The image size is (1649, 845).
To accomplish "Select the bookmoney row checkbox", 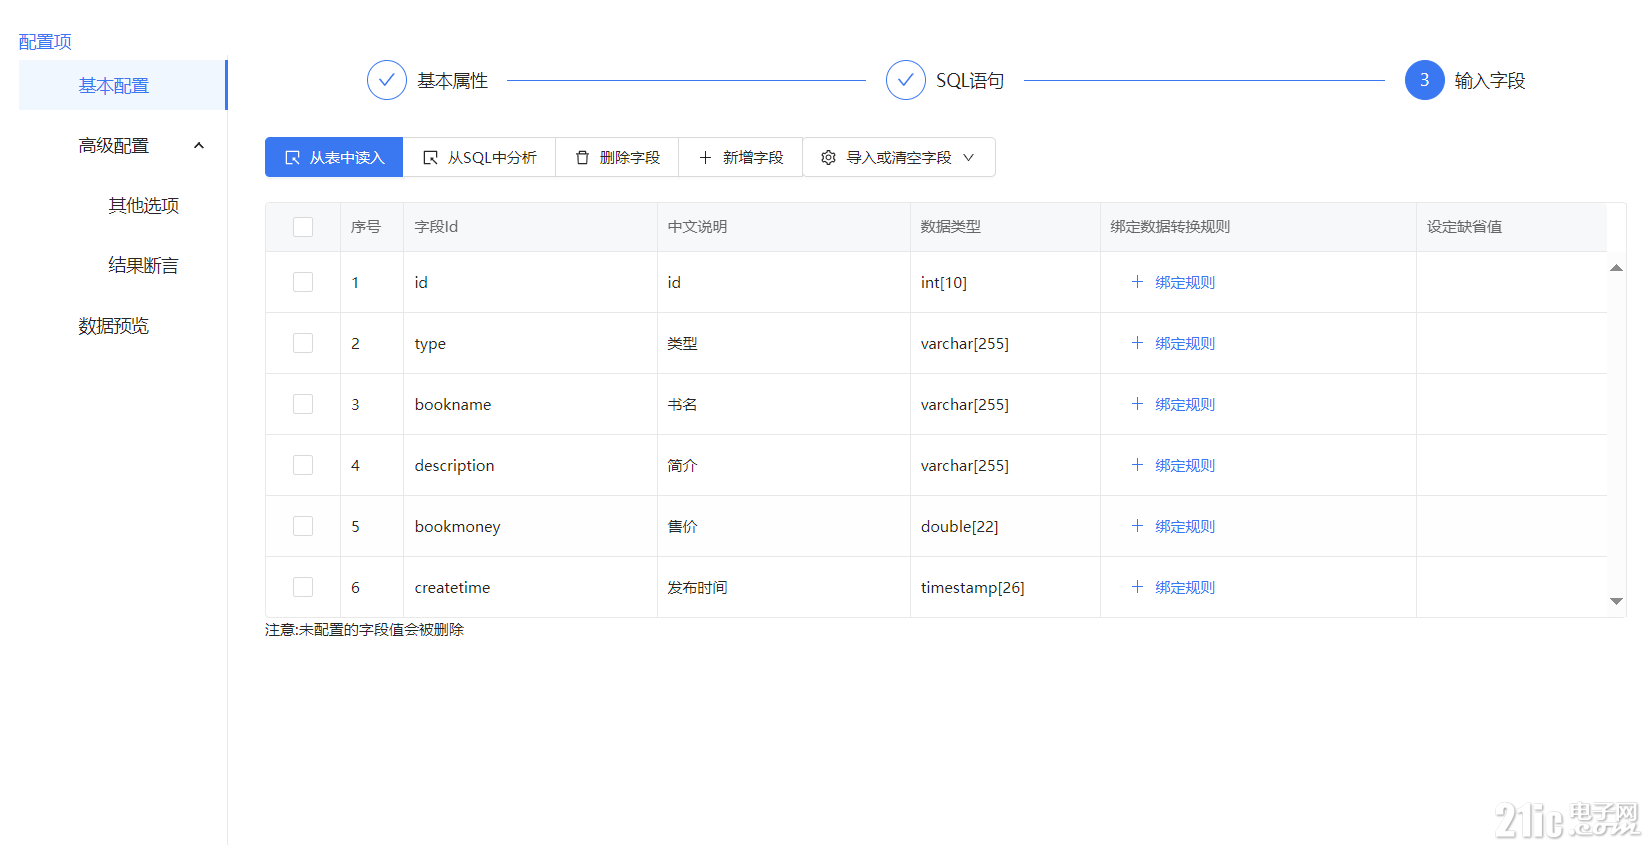I will (x=303, y=526).
